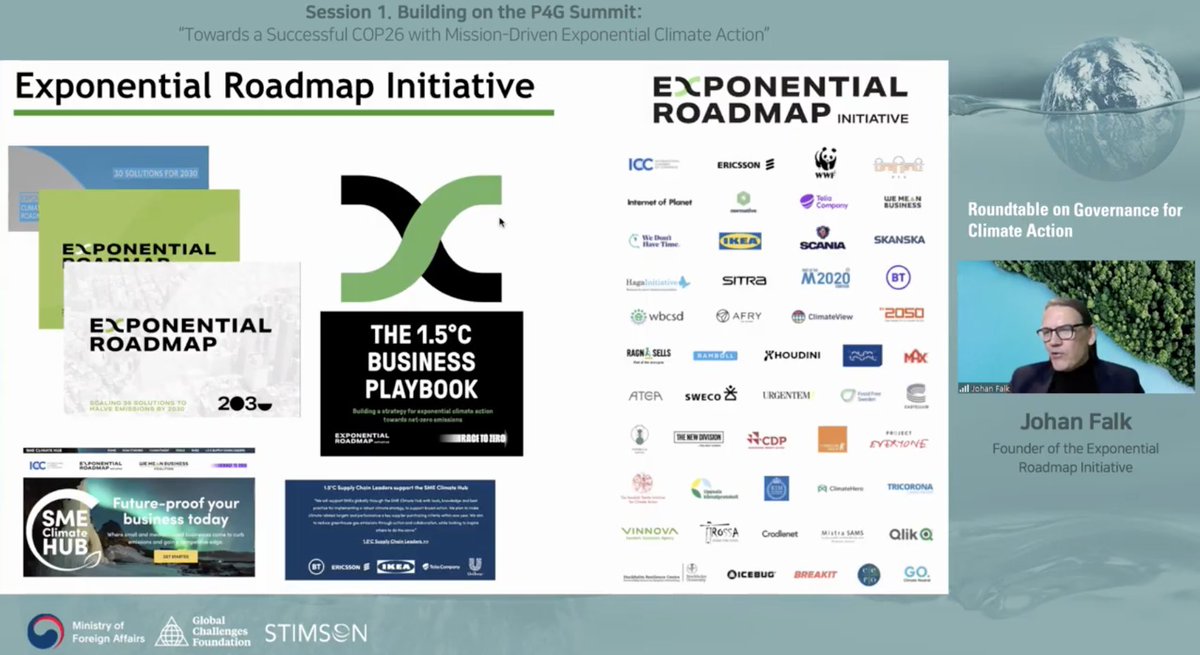Image resolution: width=1200 pixels, height=655 pixels.
Task: Click the Icebug logo
Action: [x=751, y=574]
